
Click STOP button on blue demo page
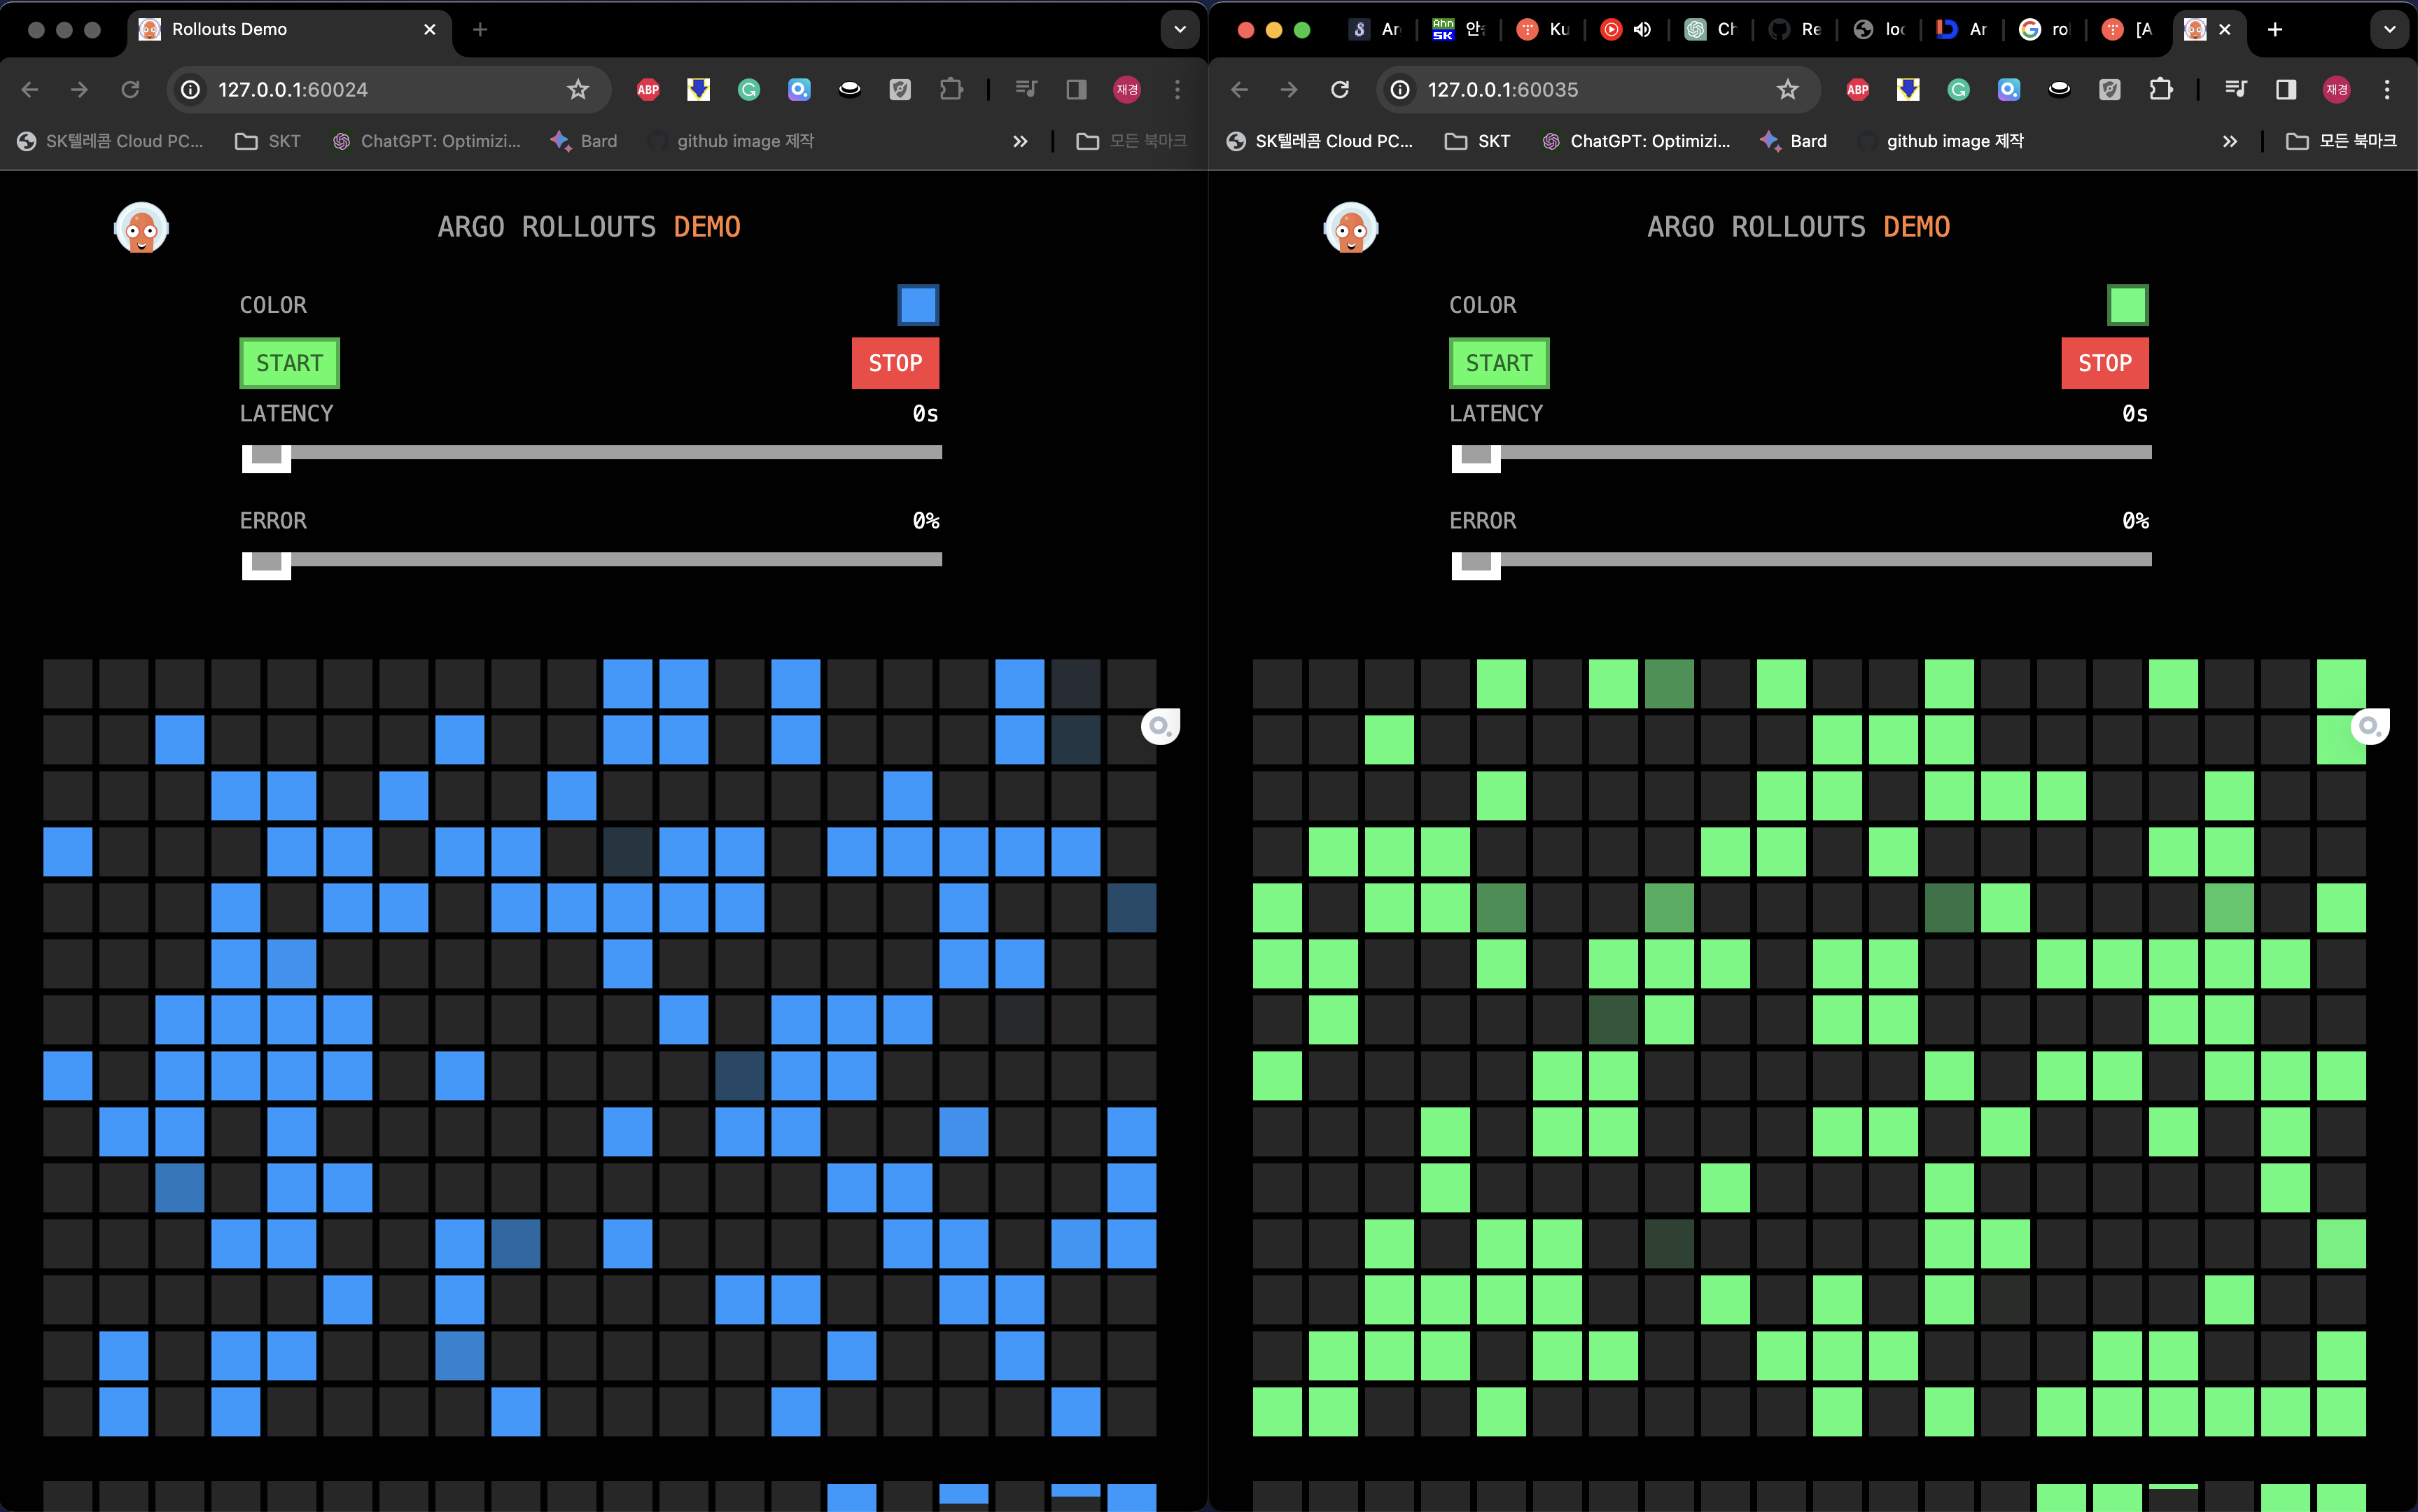(895, 363)
